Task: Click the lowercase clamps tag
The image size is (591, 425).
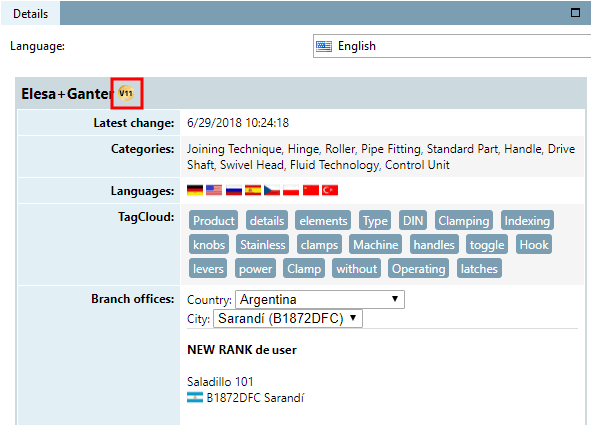Action: click(319, 245)
